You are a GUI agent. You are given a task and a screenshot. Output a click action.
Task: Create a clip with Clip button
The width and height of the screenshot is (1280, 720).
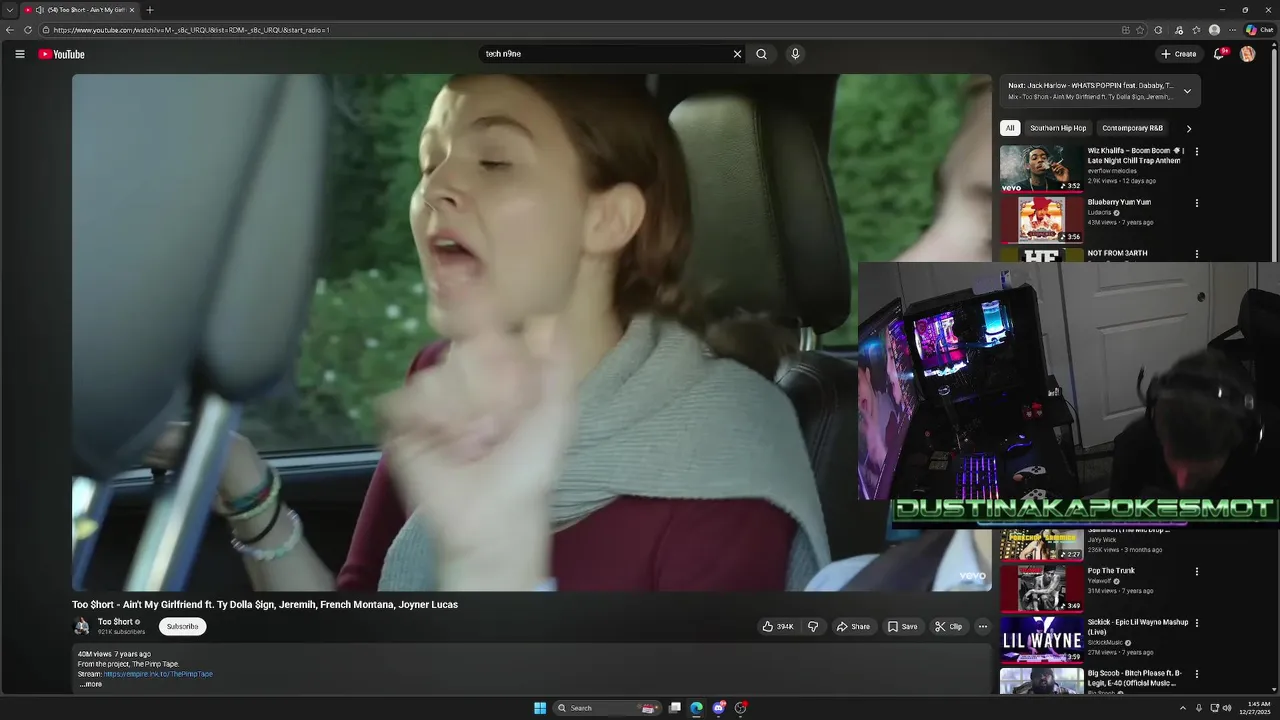948,627
